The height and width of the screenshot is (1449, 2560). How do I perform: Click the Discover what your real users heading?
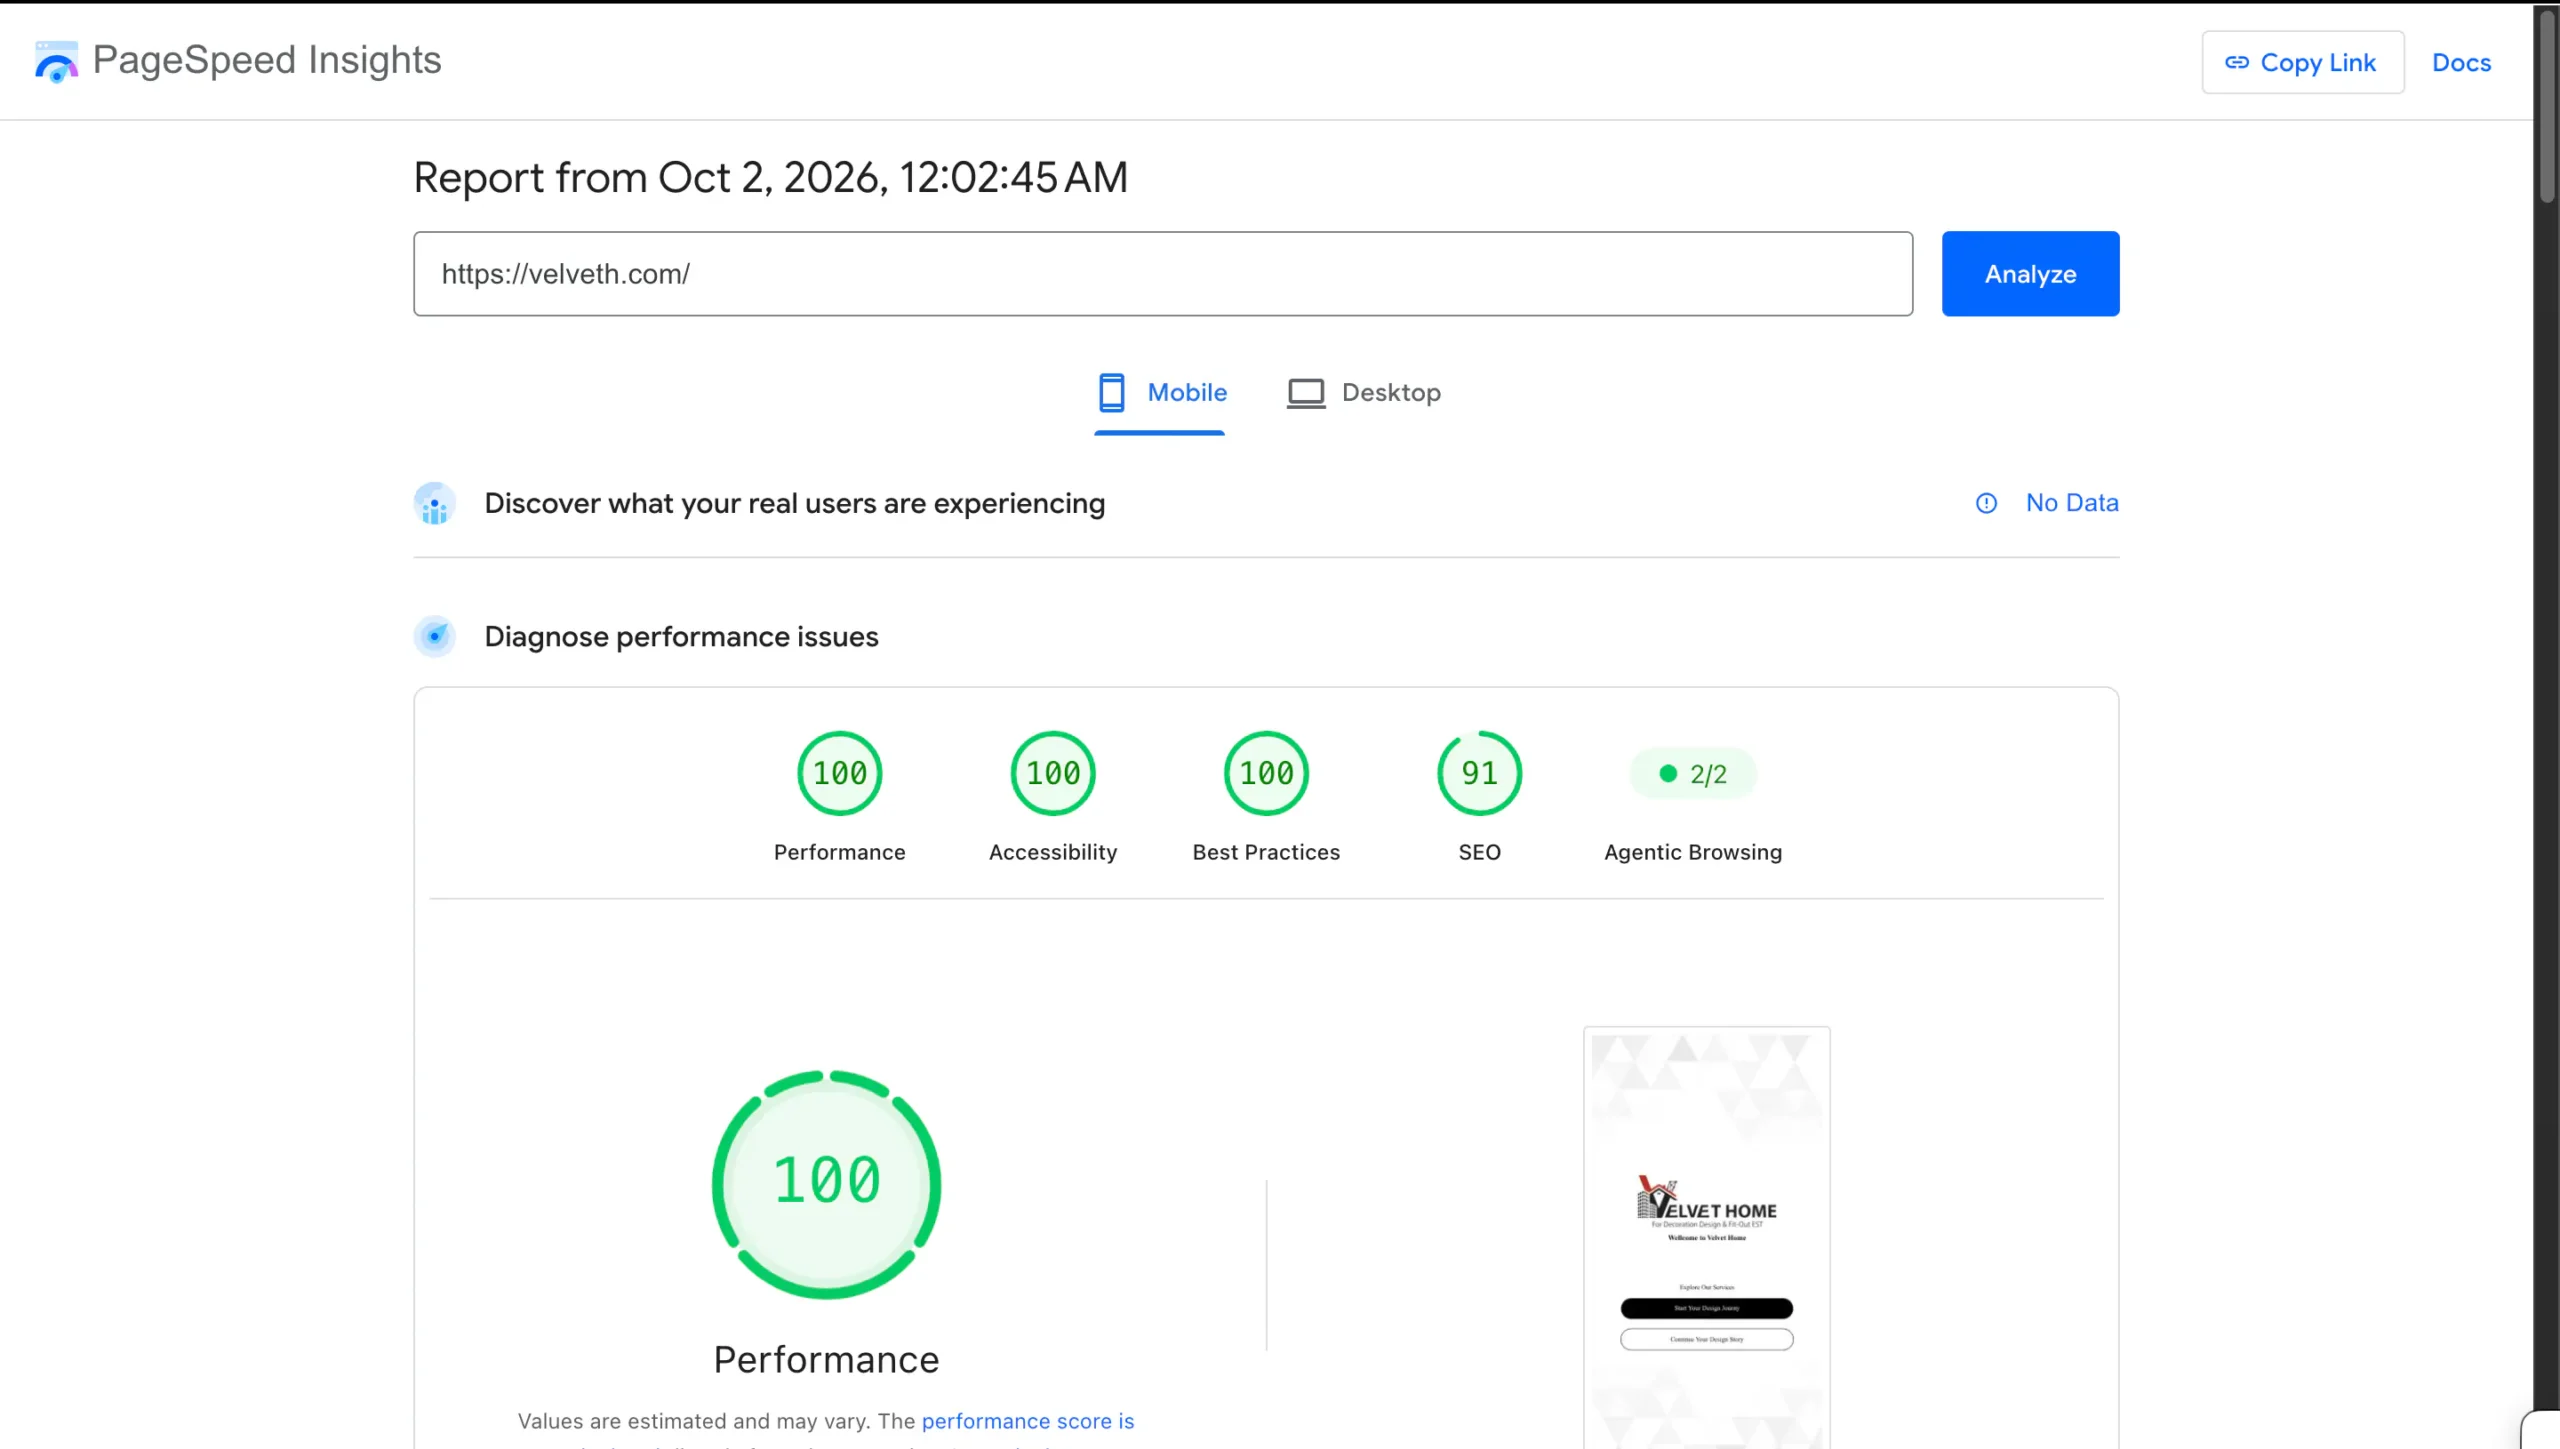click(x=794, y=504)
